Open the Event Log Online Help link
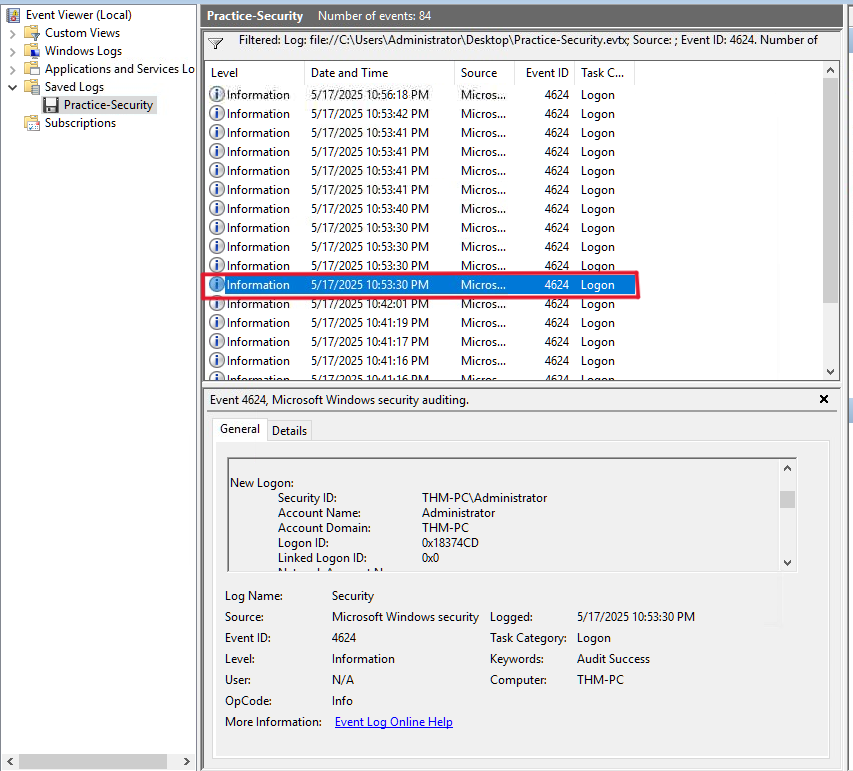Screen dimensions: 853x771 pos(393,722)
